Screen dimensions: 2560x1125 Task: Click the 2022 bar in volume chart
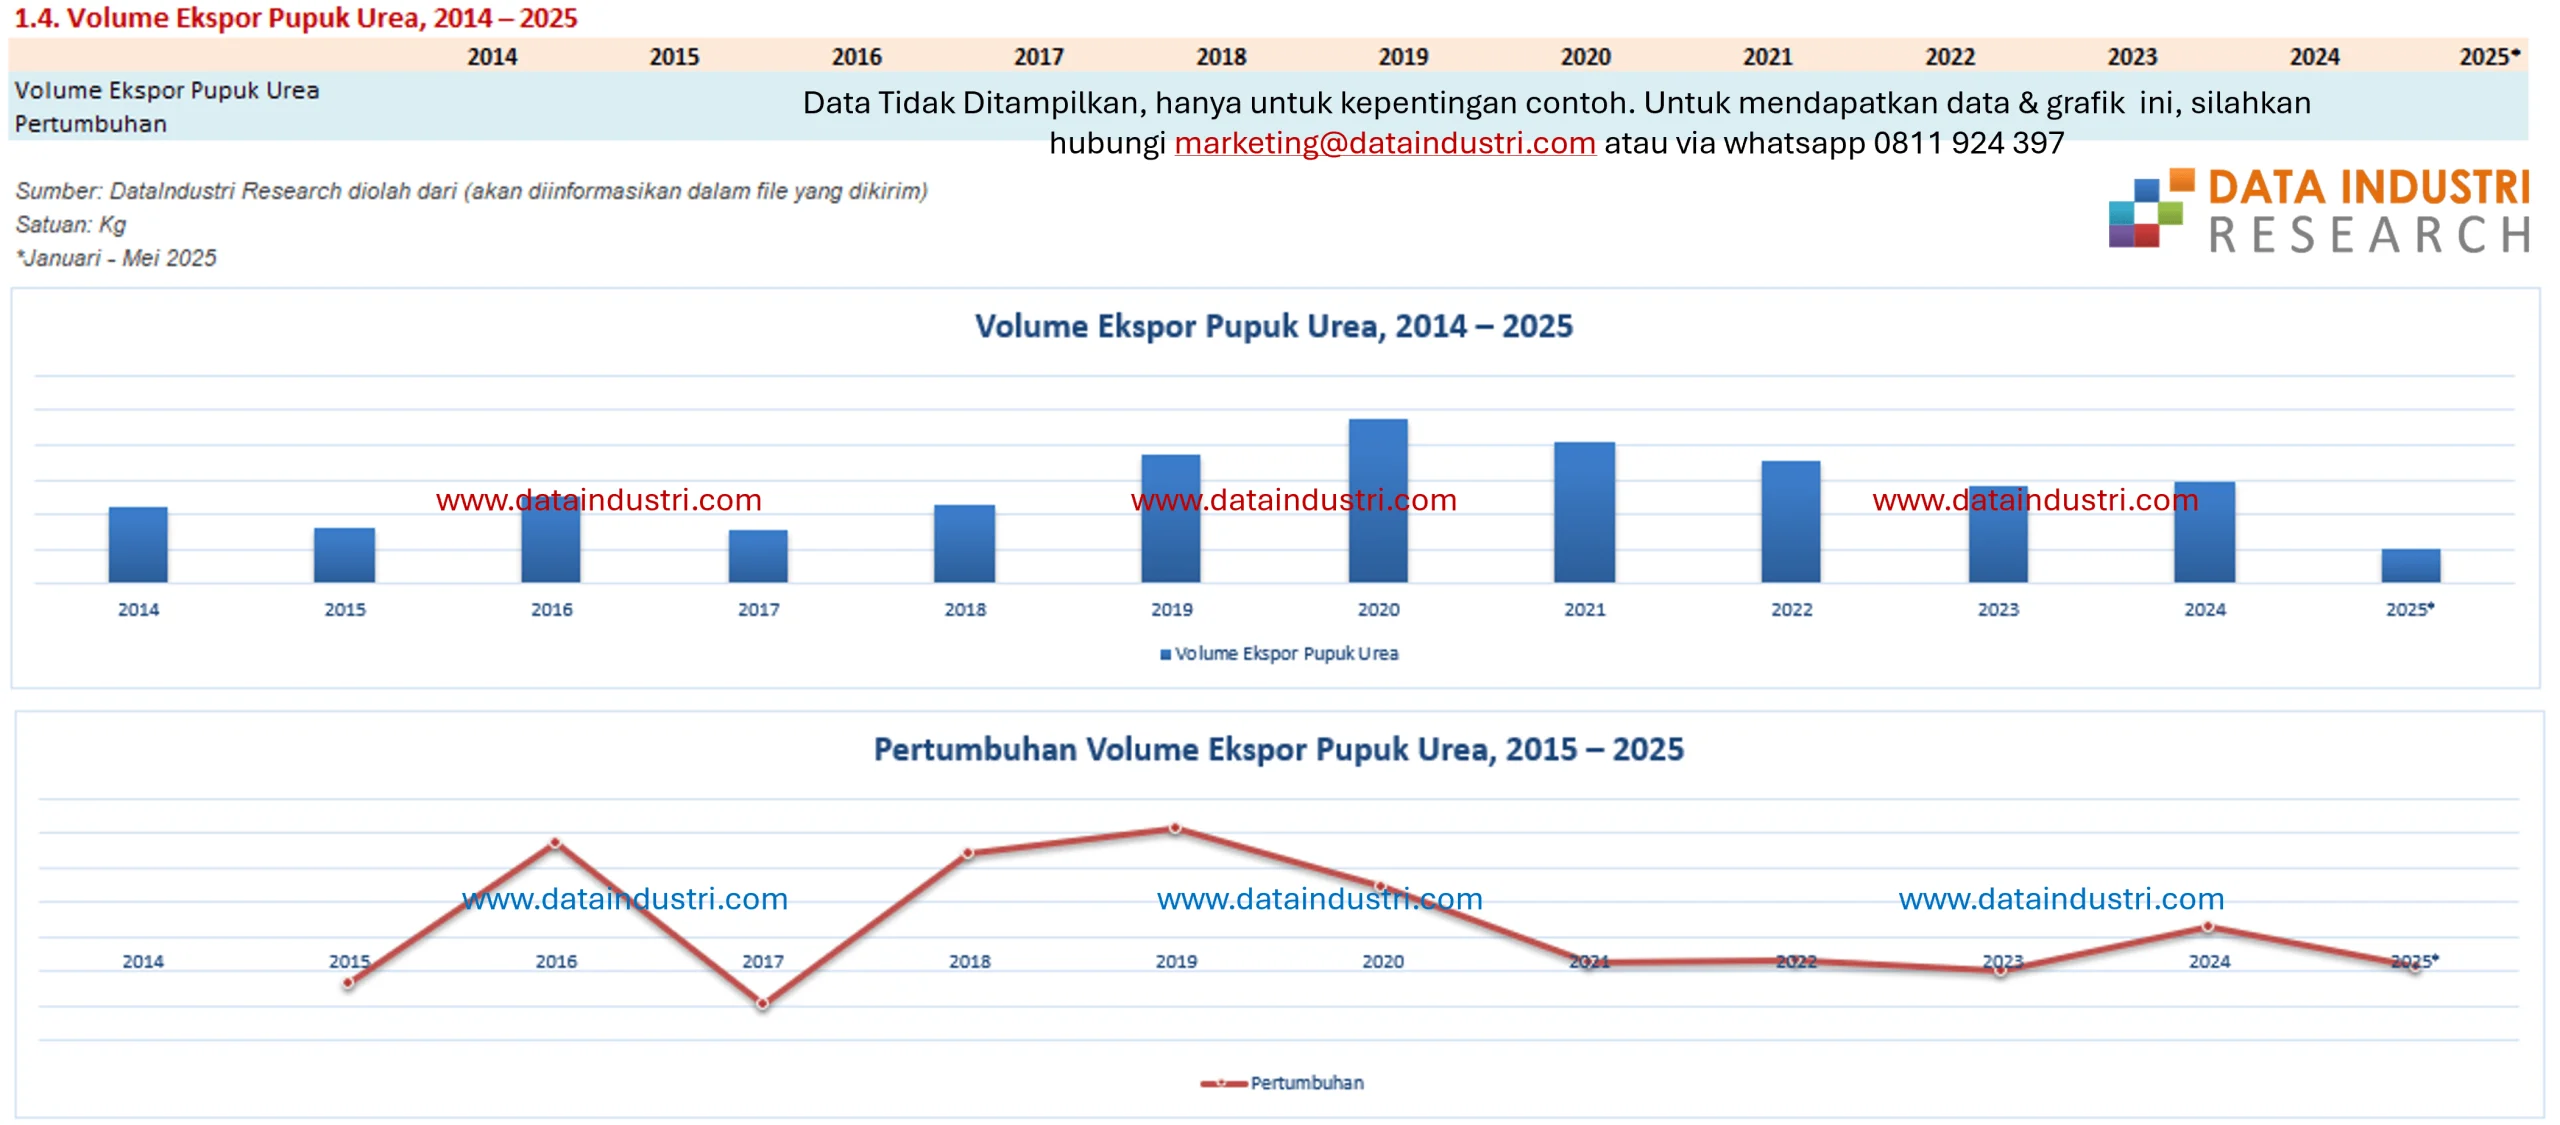click(1790, 521)
